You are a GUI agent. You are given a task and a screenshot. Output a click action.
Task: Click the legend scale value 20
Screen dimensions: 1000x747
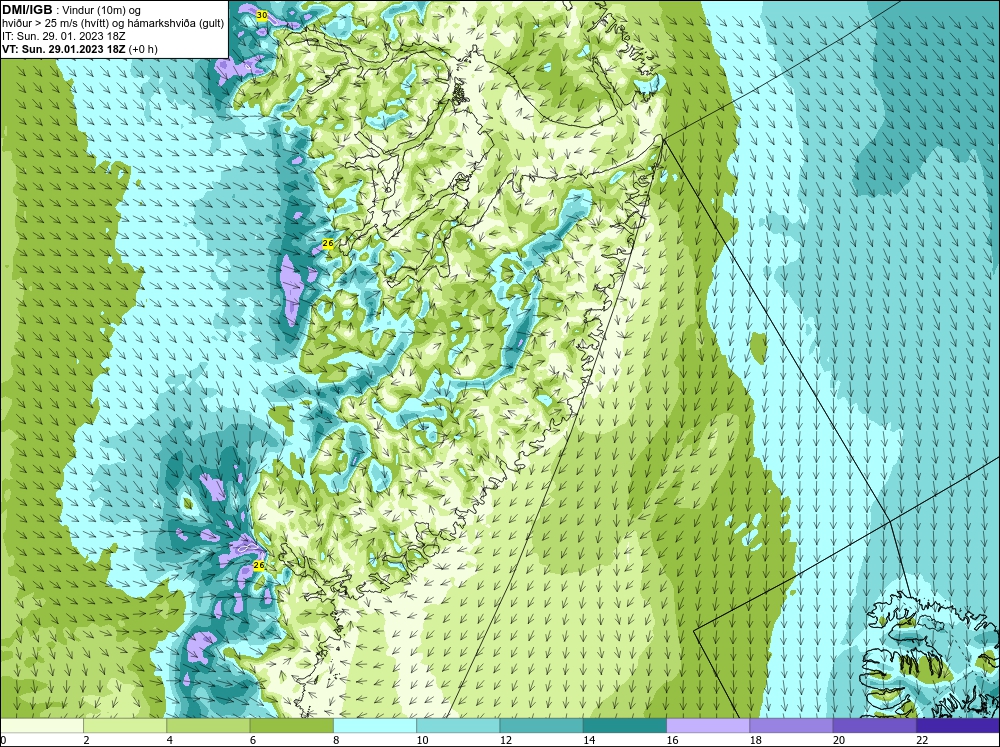tap(839, 740)
